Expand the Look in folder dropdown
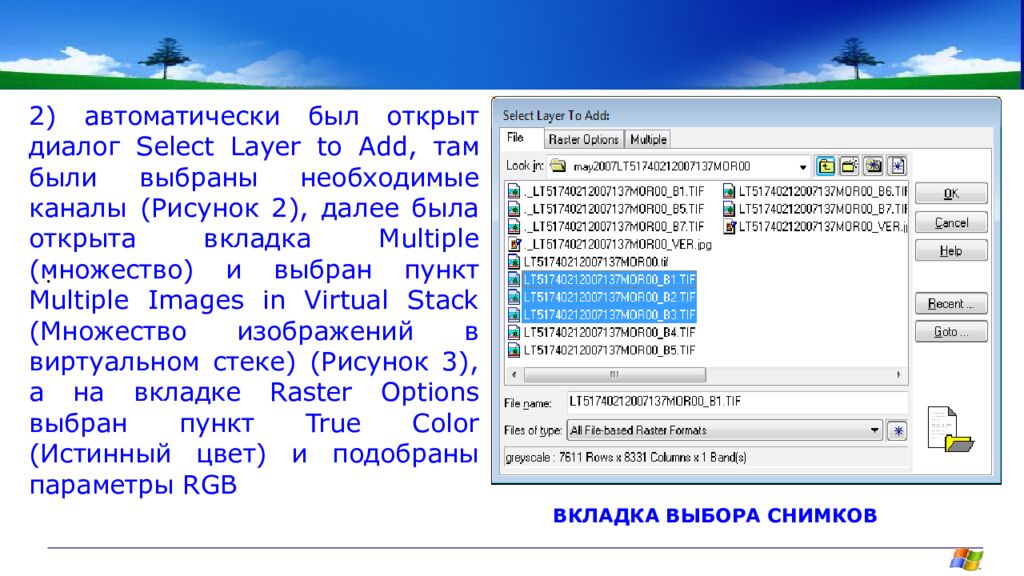This screenshot has width=1024, height=576. [x=804, y=166]
